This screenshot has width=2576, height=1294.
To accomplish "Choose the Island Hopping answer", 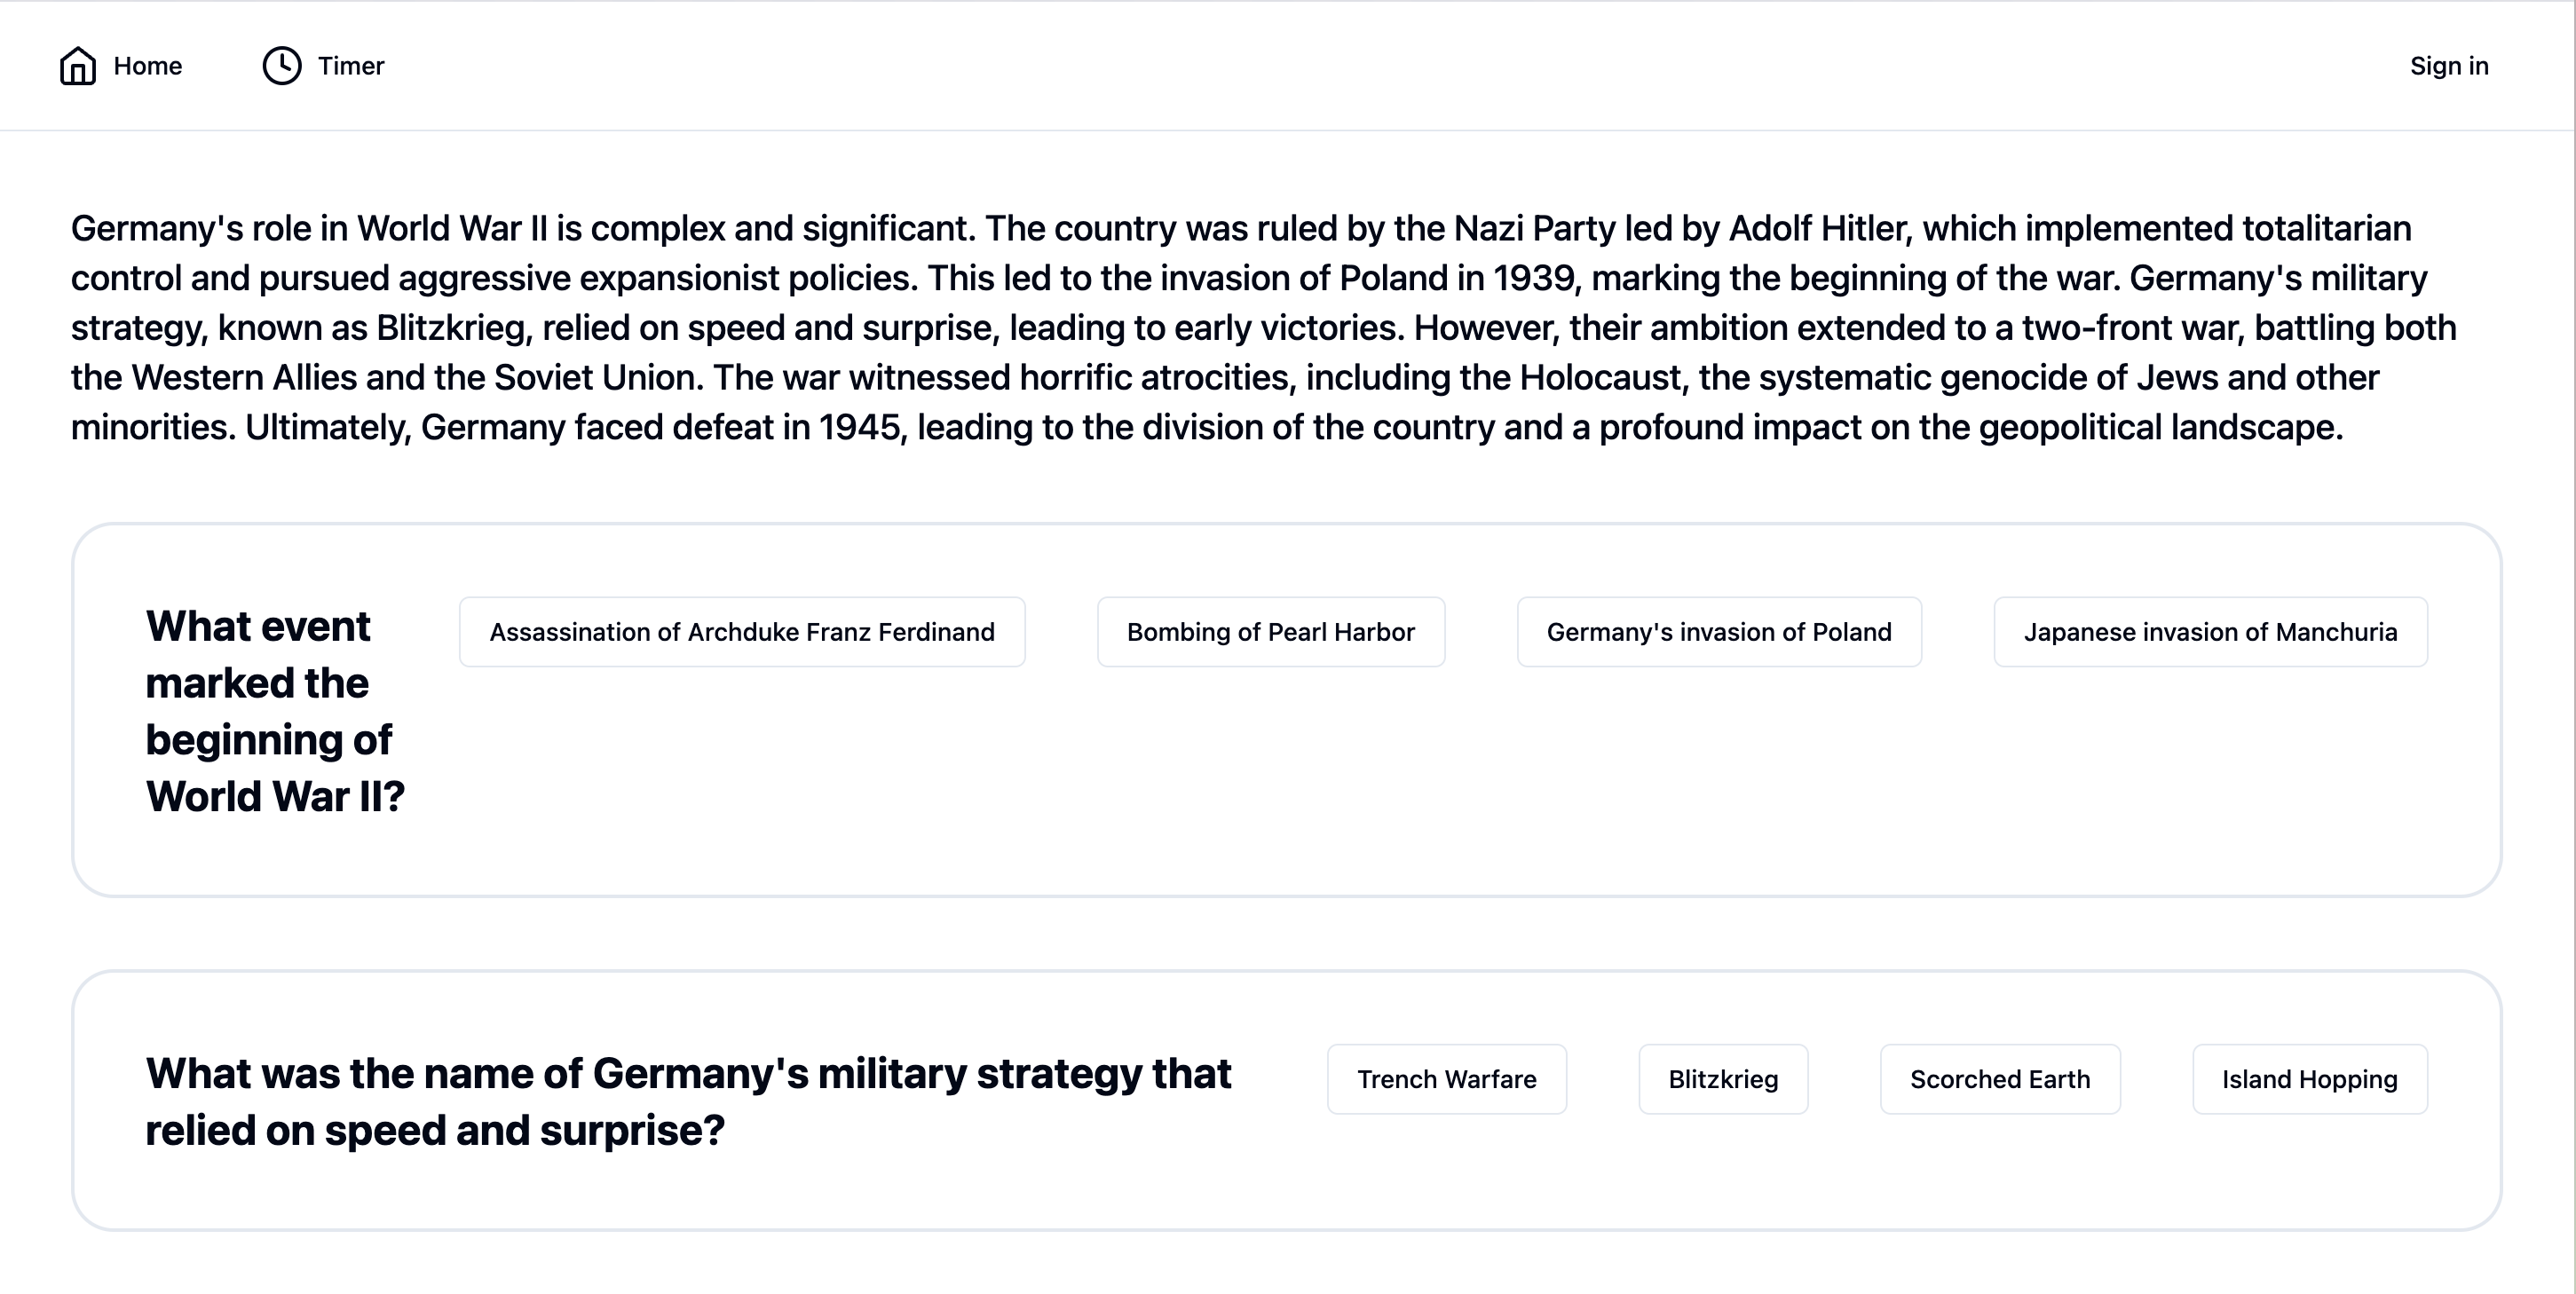I will pyautogui.click(x=2309, y=1079).
